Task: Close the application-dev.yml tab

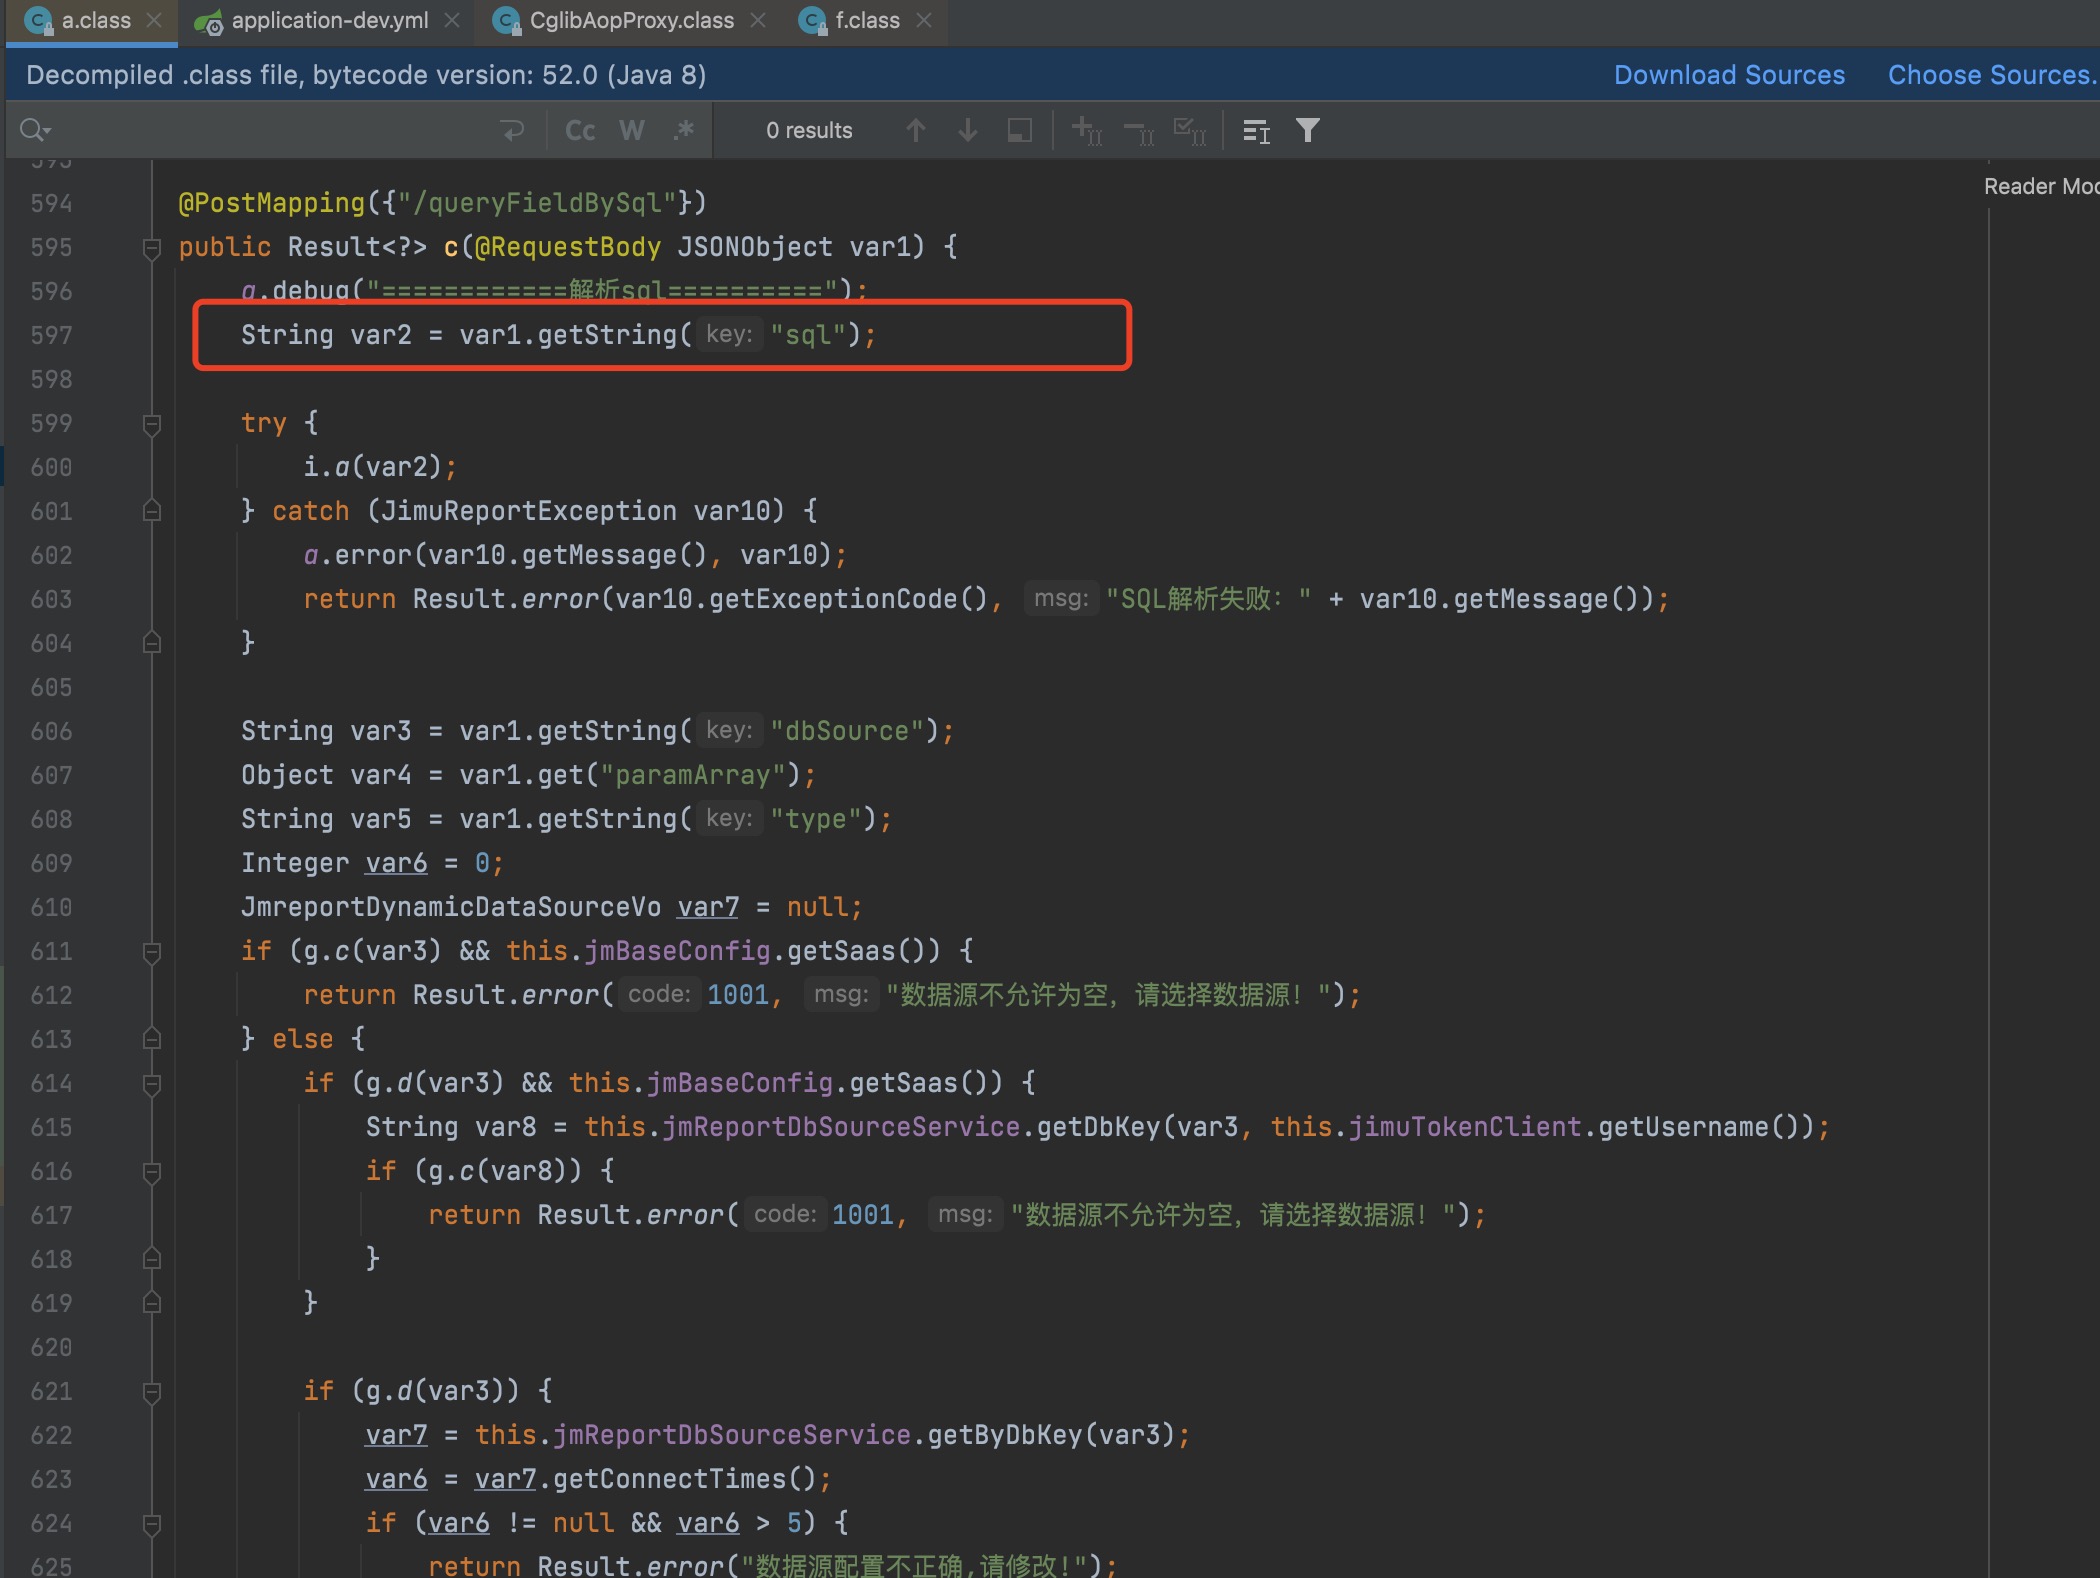Action: (x=452, y=21)
